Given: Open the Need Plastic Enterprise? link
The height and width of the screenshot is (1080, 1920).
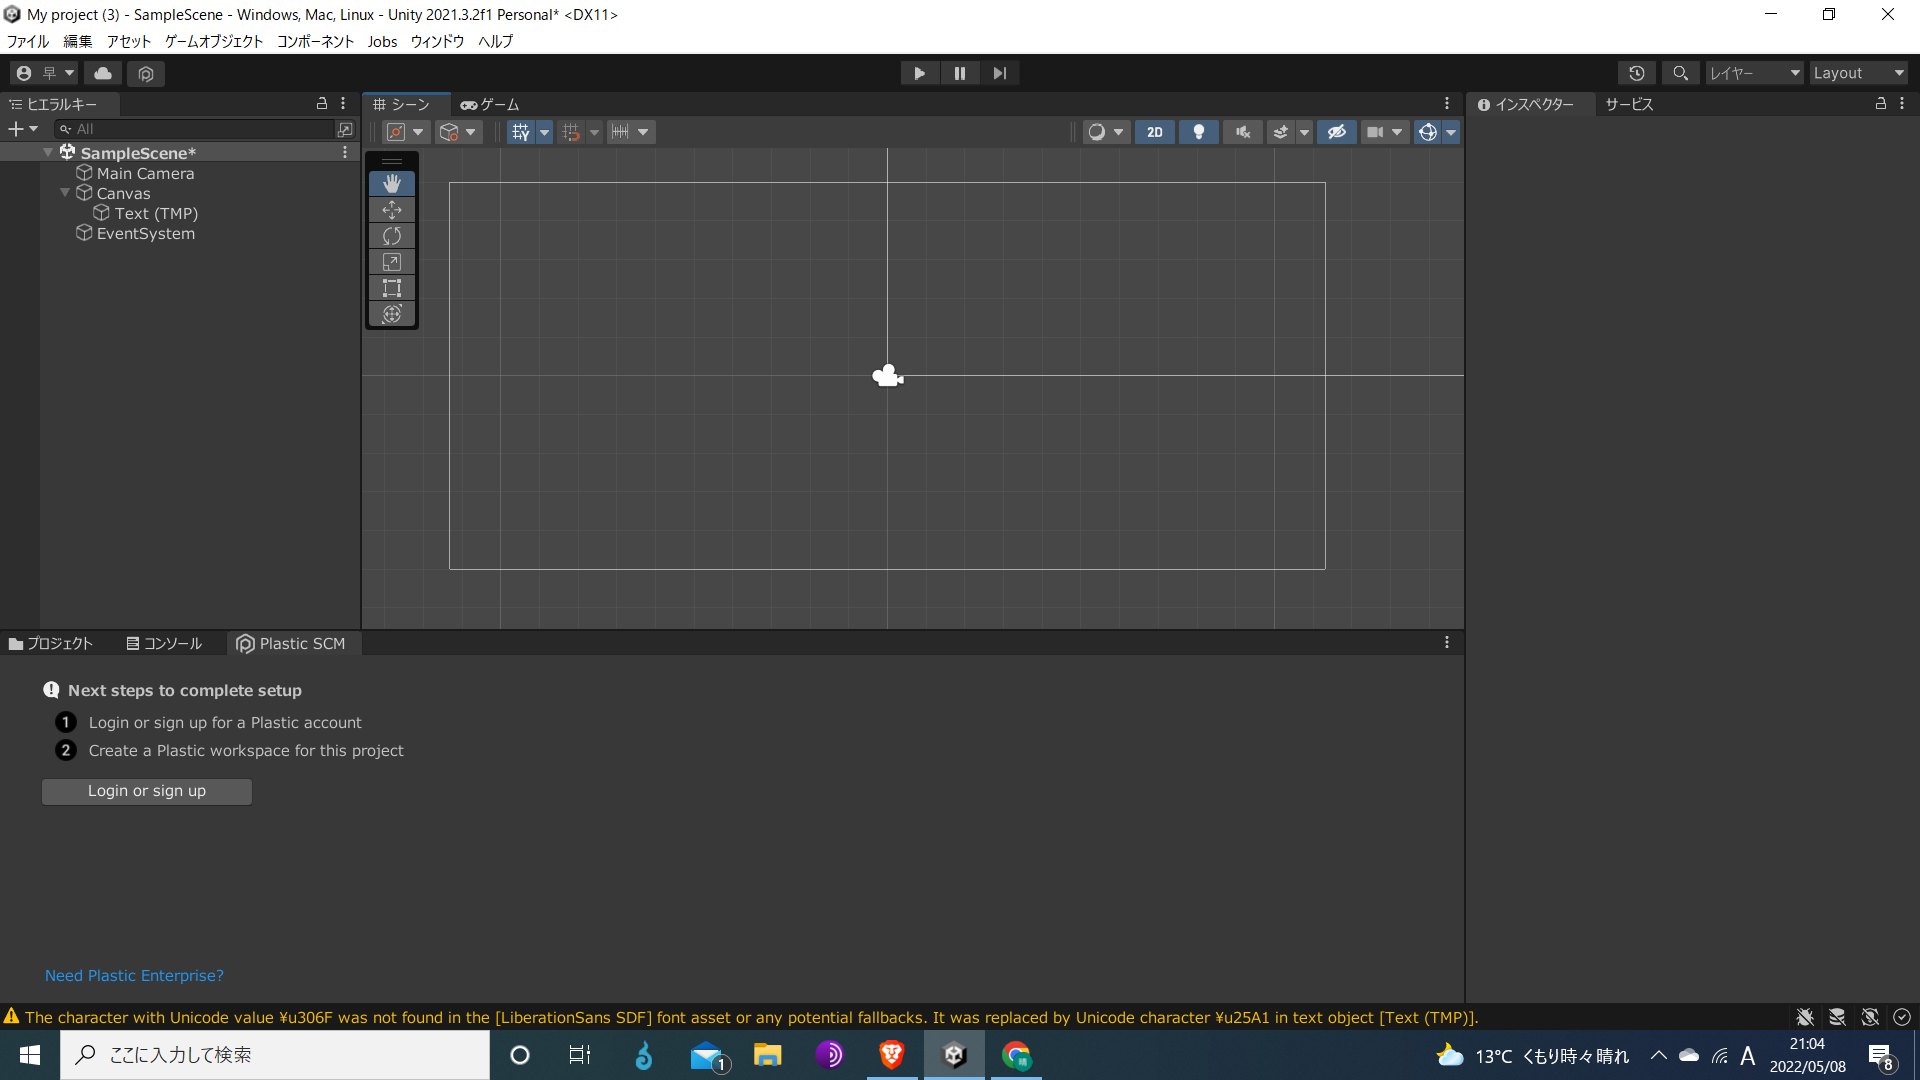Looking at the screenshot, I should click(x=134, y=976).
